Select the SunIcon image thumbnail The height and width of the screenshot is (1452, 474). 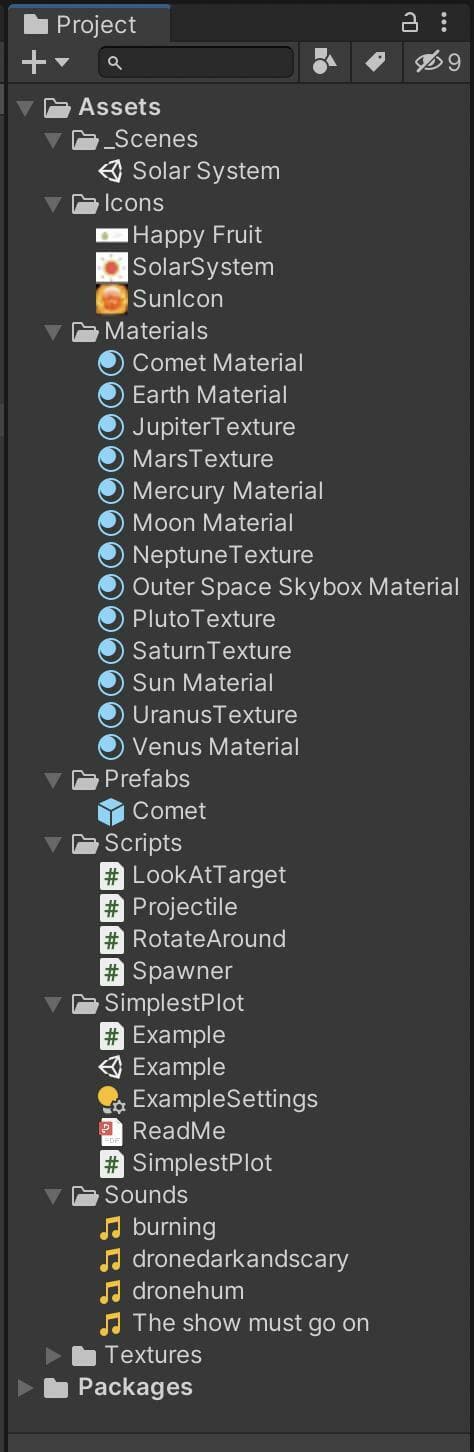click(111, 299)
